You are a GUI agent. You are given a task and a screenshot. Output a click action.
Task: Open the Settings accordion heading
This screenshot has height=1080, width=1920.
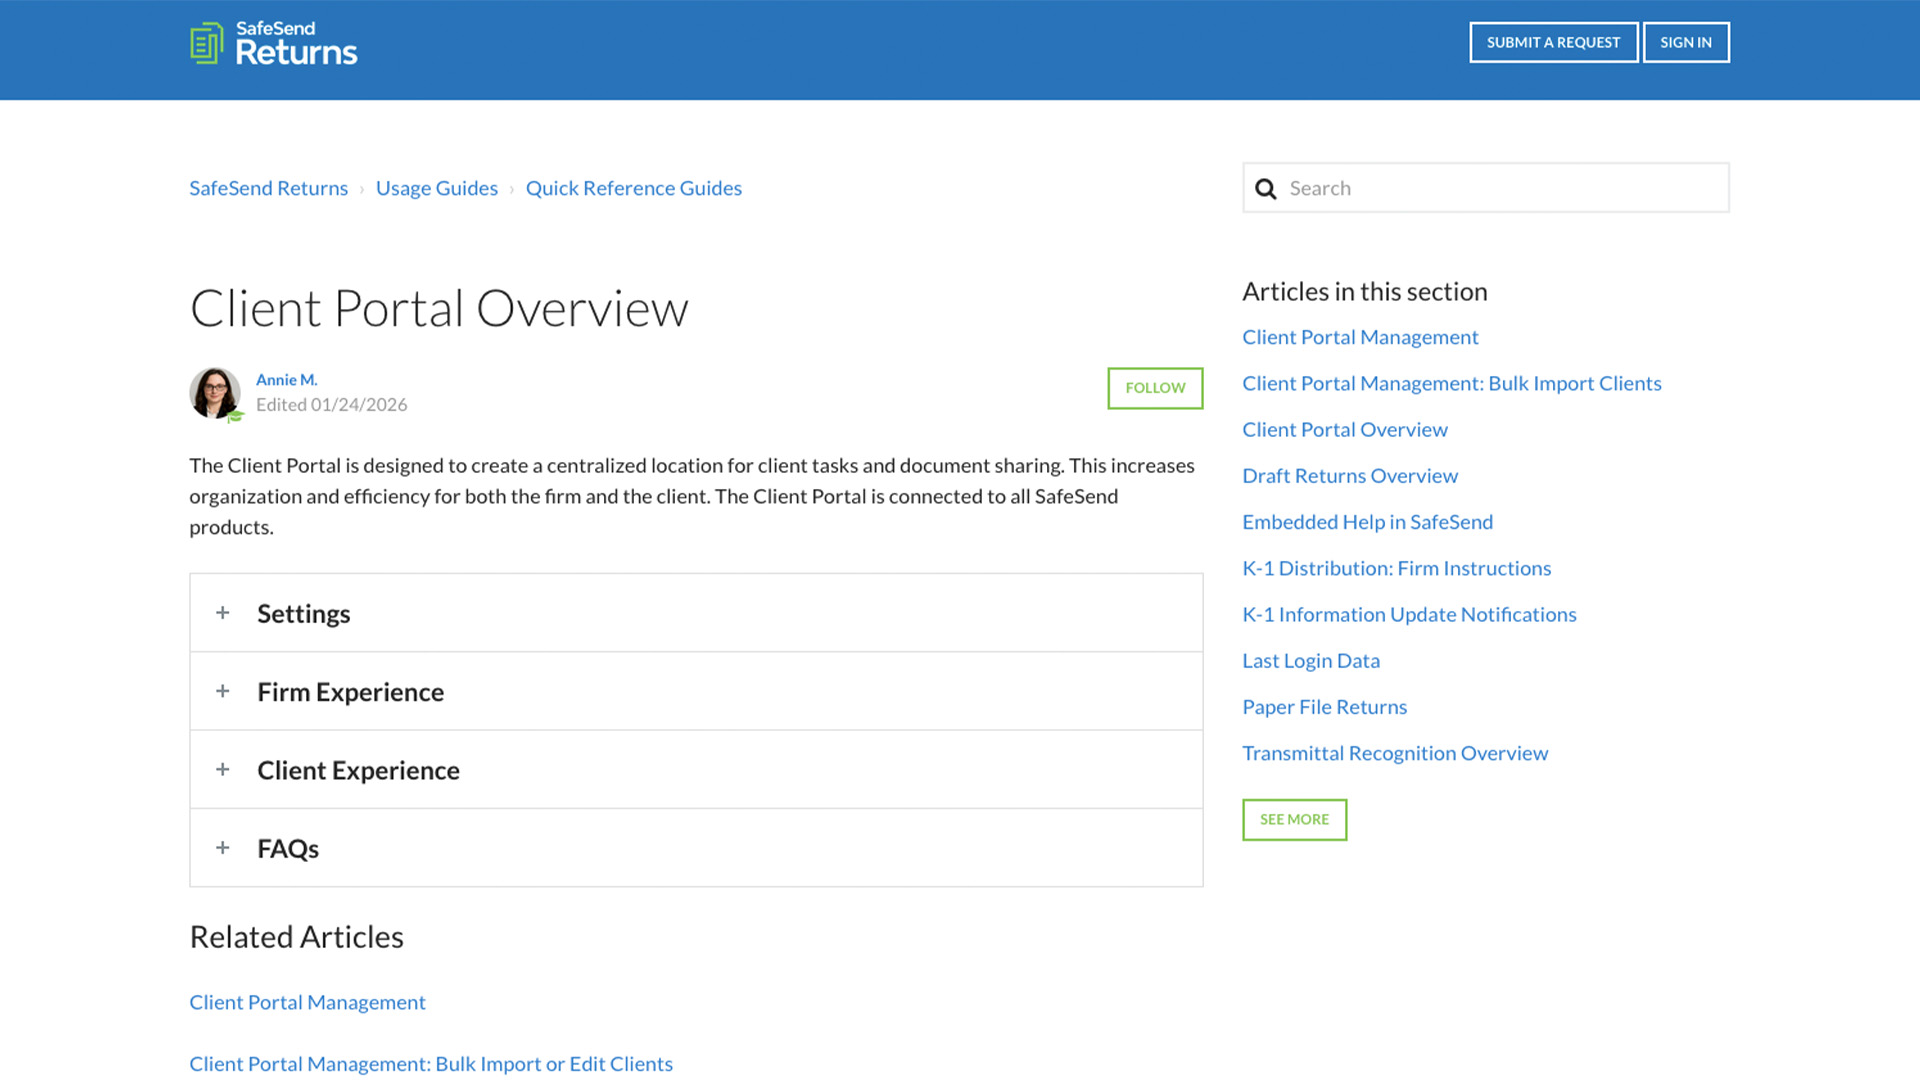(x=303, y=613)
